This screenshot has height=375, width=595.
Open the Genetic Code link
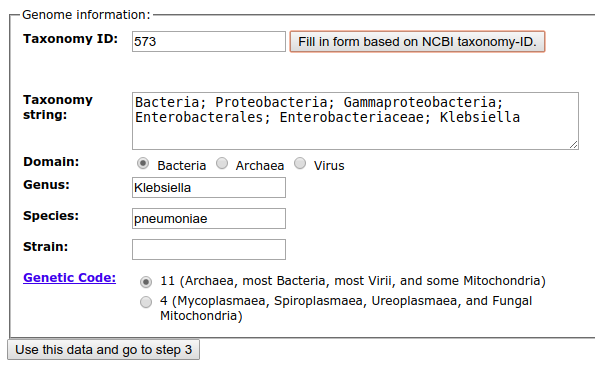(69, 278)
